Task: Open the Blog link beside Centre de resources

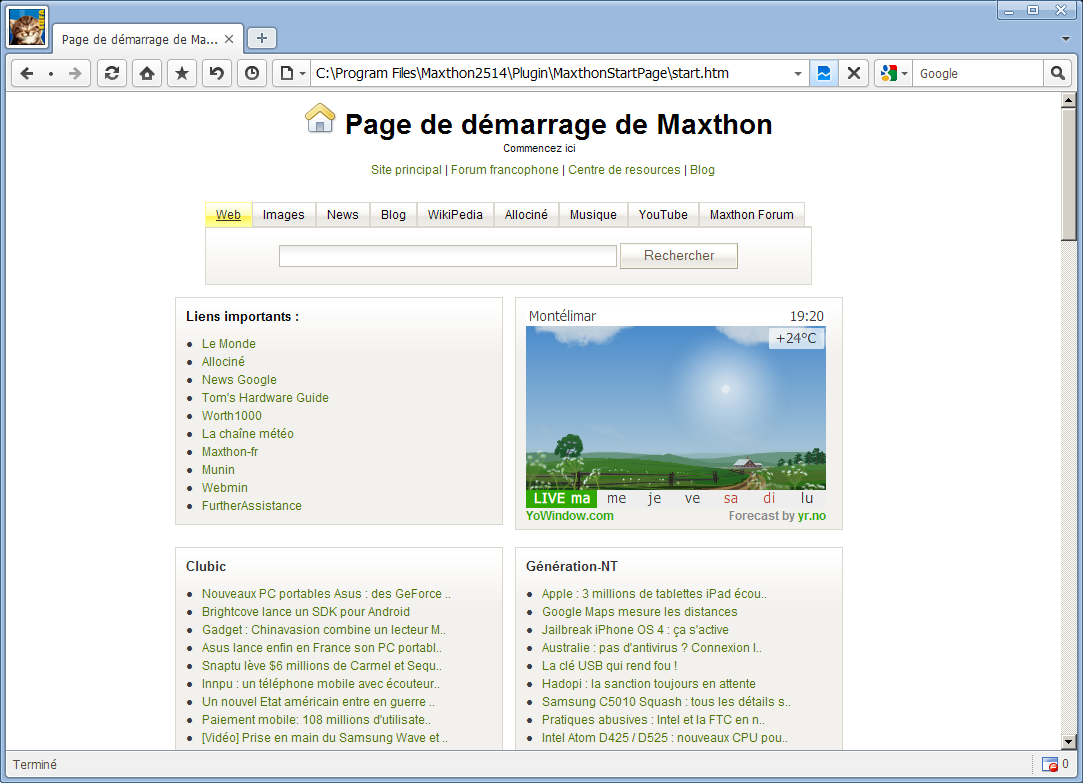Action: point(702,170)
